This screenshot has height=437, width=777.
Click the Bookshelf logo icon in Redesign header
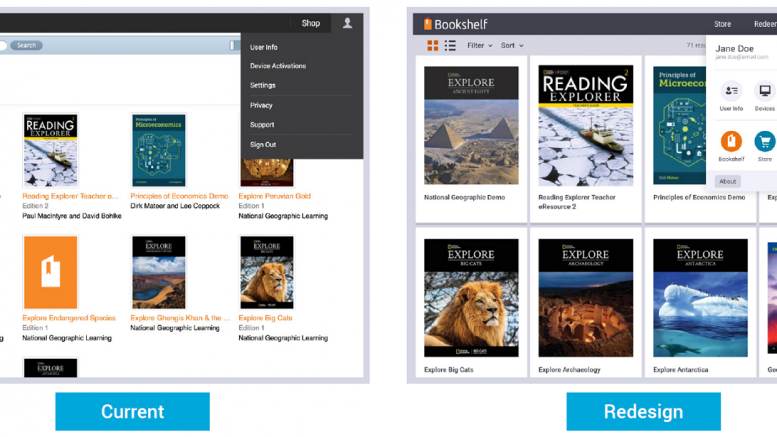428,24
